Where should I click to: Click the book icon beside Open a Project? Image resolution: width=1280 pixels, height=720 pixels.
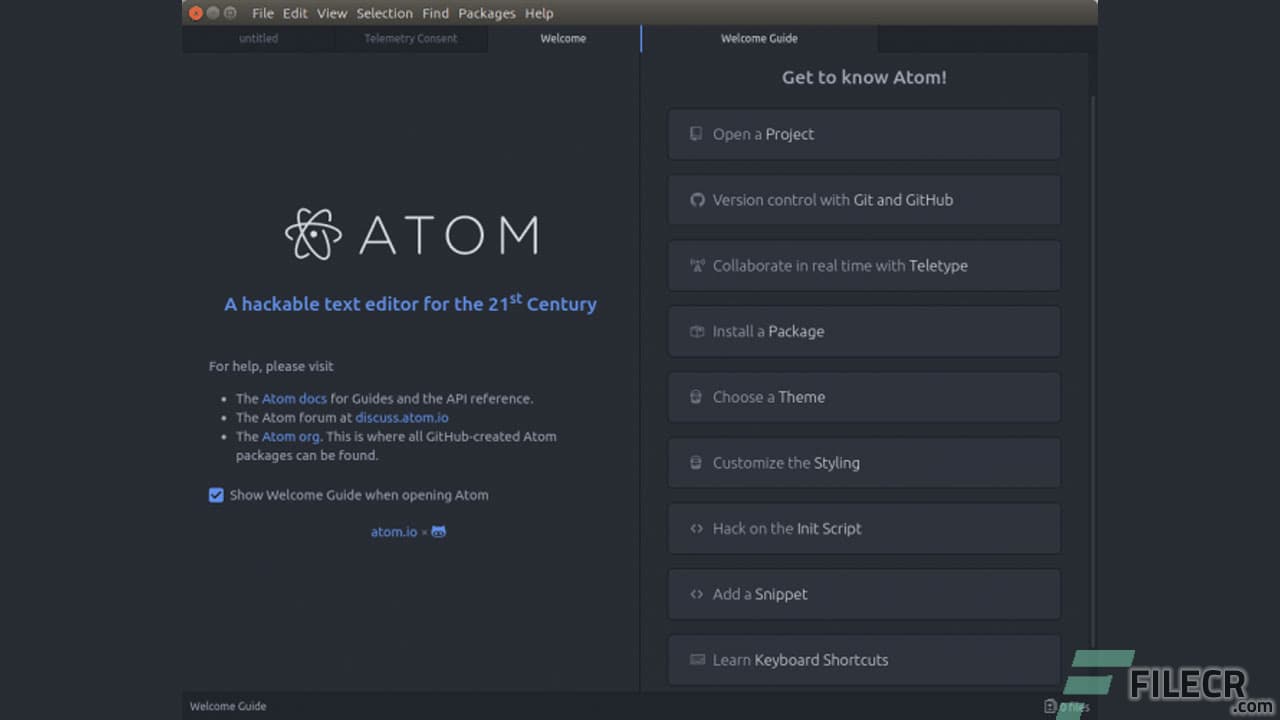coord(696,133)
